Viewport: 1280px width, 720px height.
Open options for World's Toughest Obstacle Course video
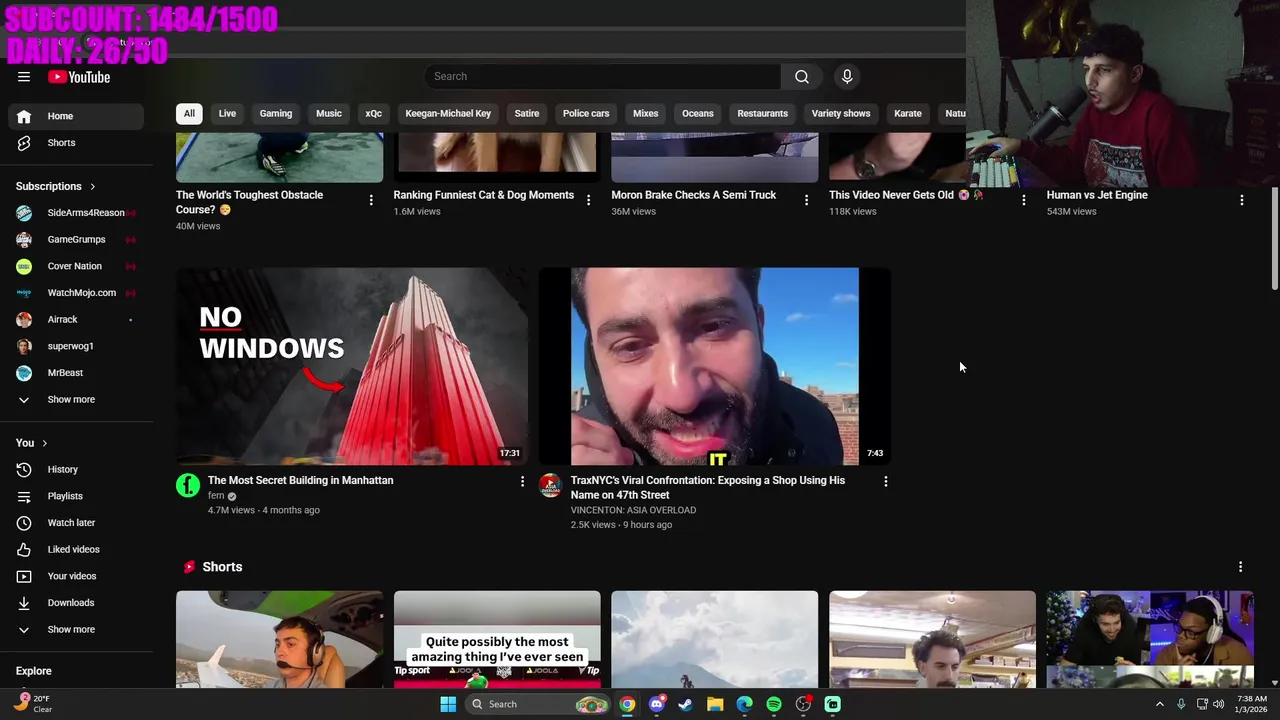[371, 200]
